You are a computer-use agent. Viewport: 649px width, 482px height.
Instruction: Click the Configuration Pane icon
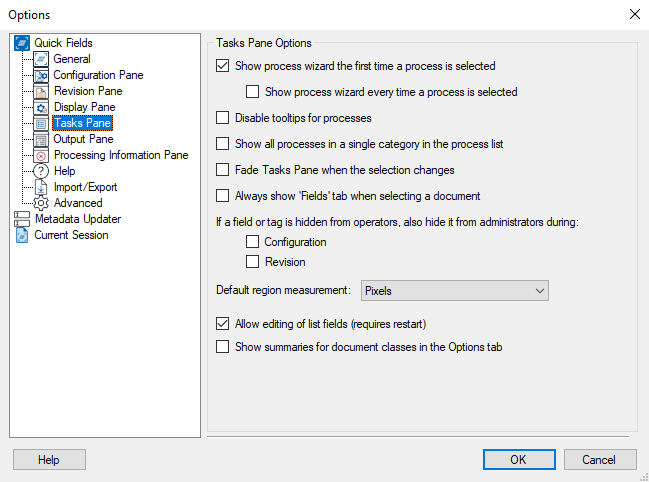[41, 75]
